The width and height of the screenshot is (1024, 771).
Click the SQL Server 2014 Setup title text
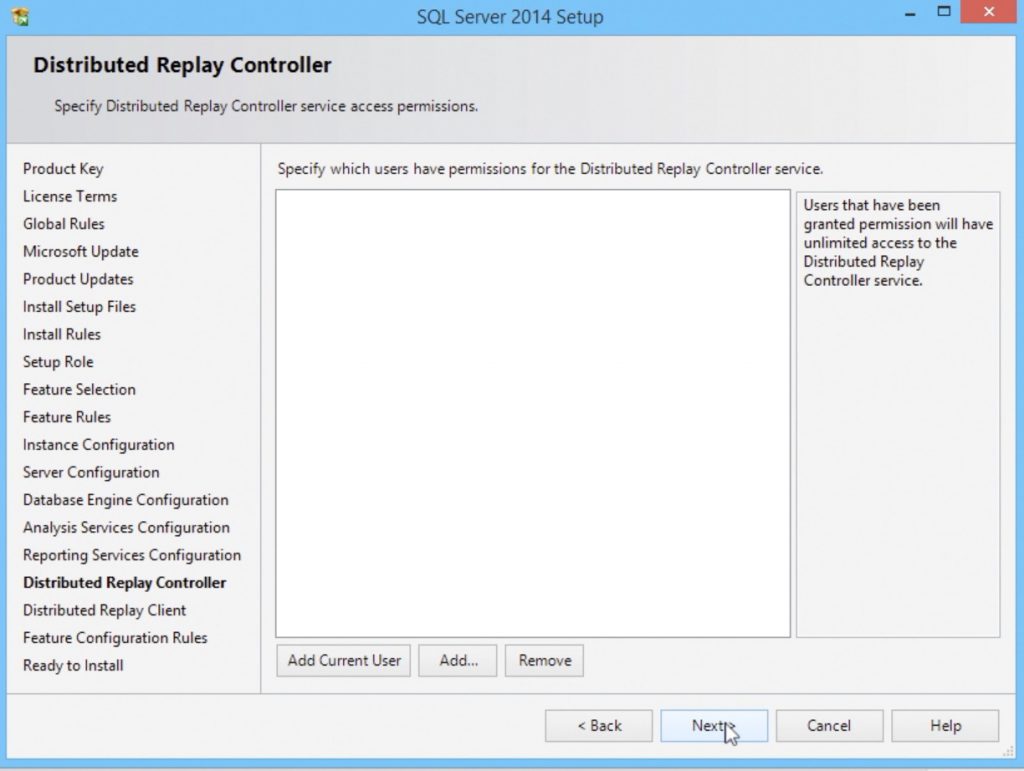point(510,16)
